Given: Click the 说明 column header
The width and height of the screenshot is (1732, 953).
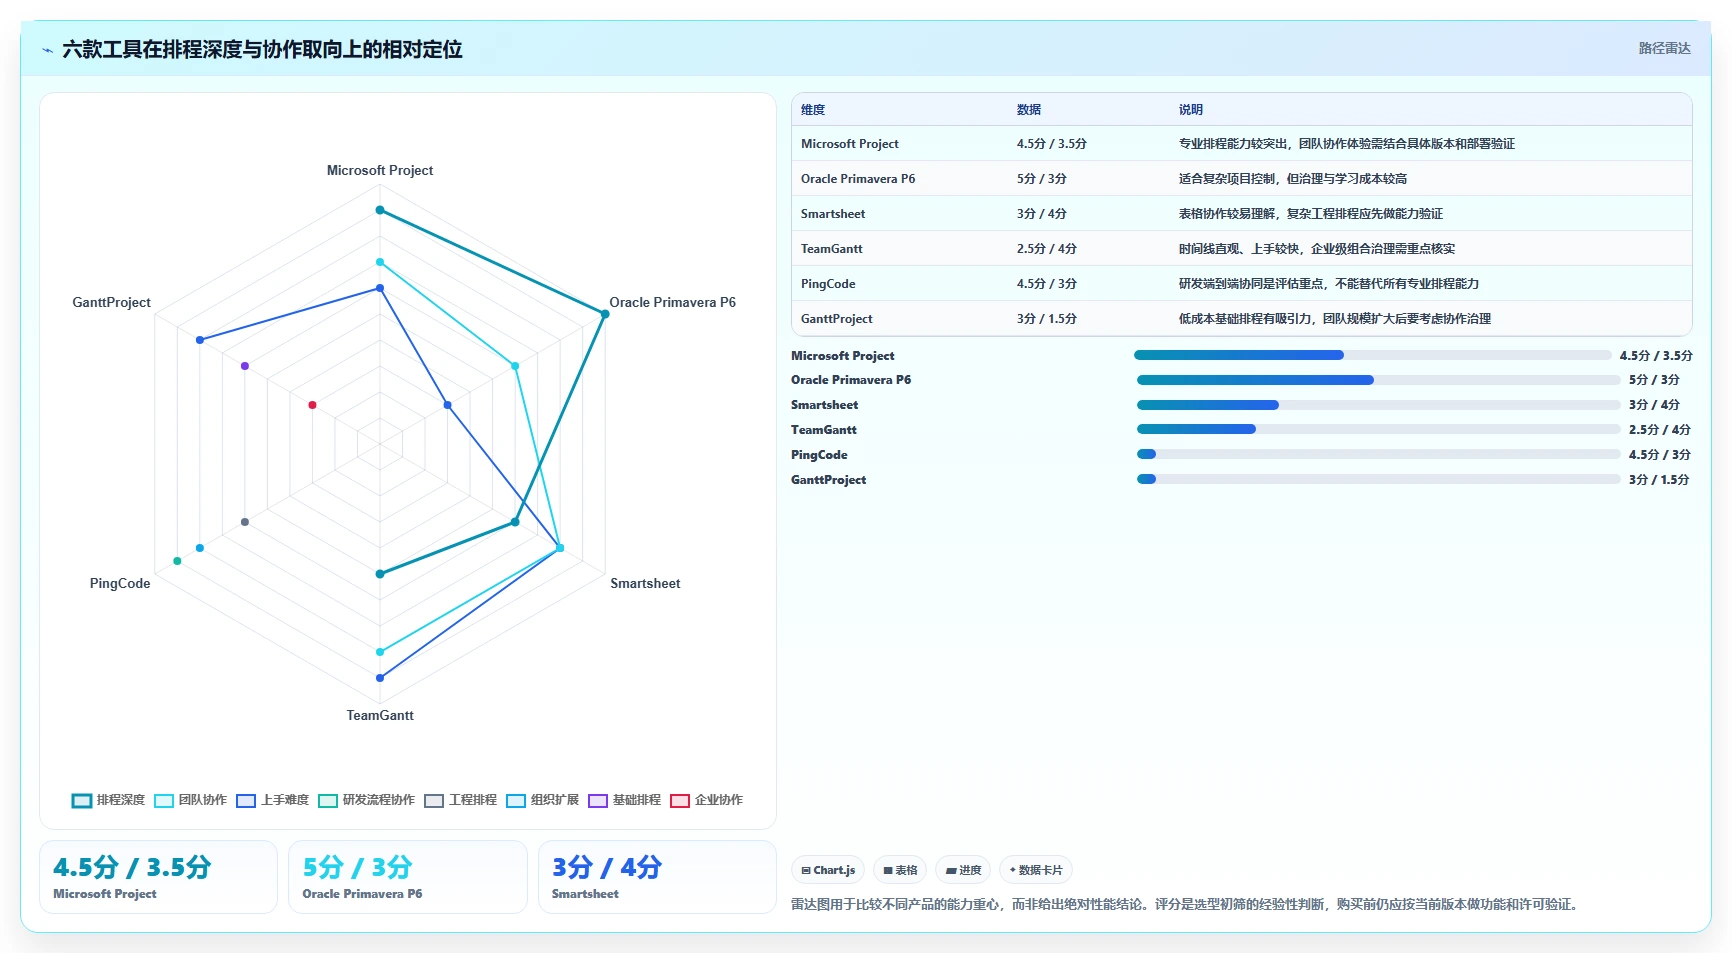Looking at the screenshot, I should [x=1191, y=110].
